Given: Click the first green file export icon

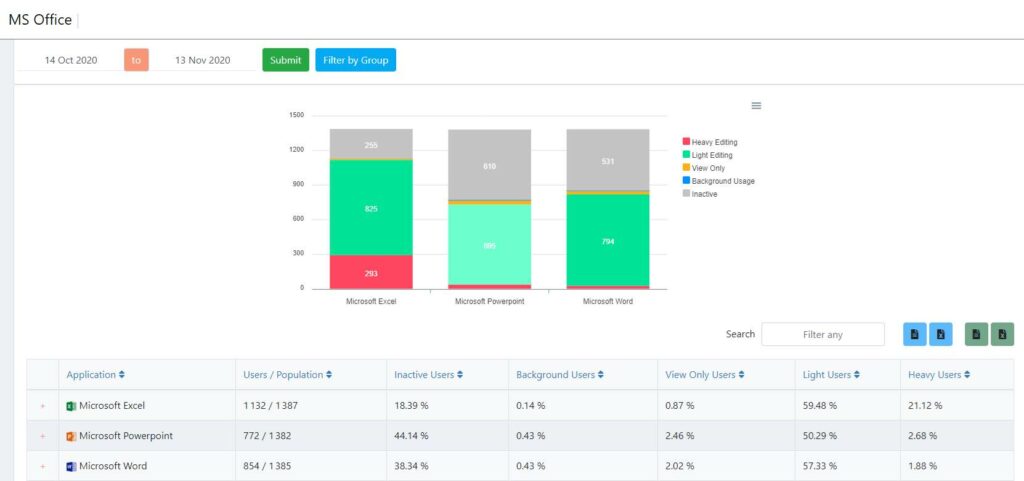Looking at the screenshot, I should point(976,334).
